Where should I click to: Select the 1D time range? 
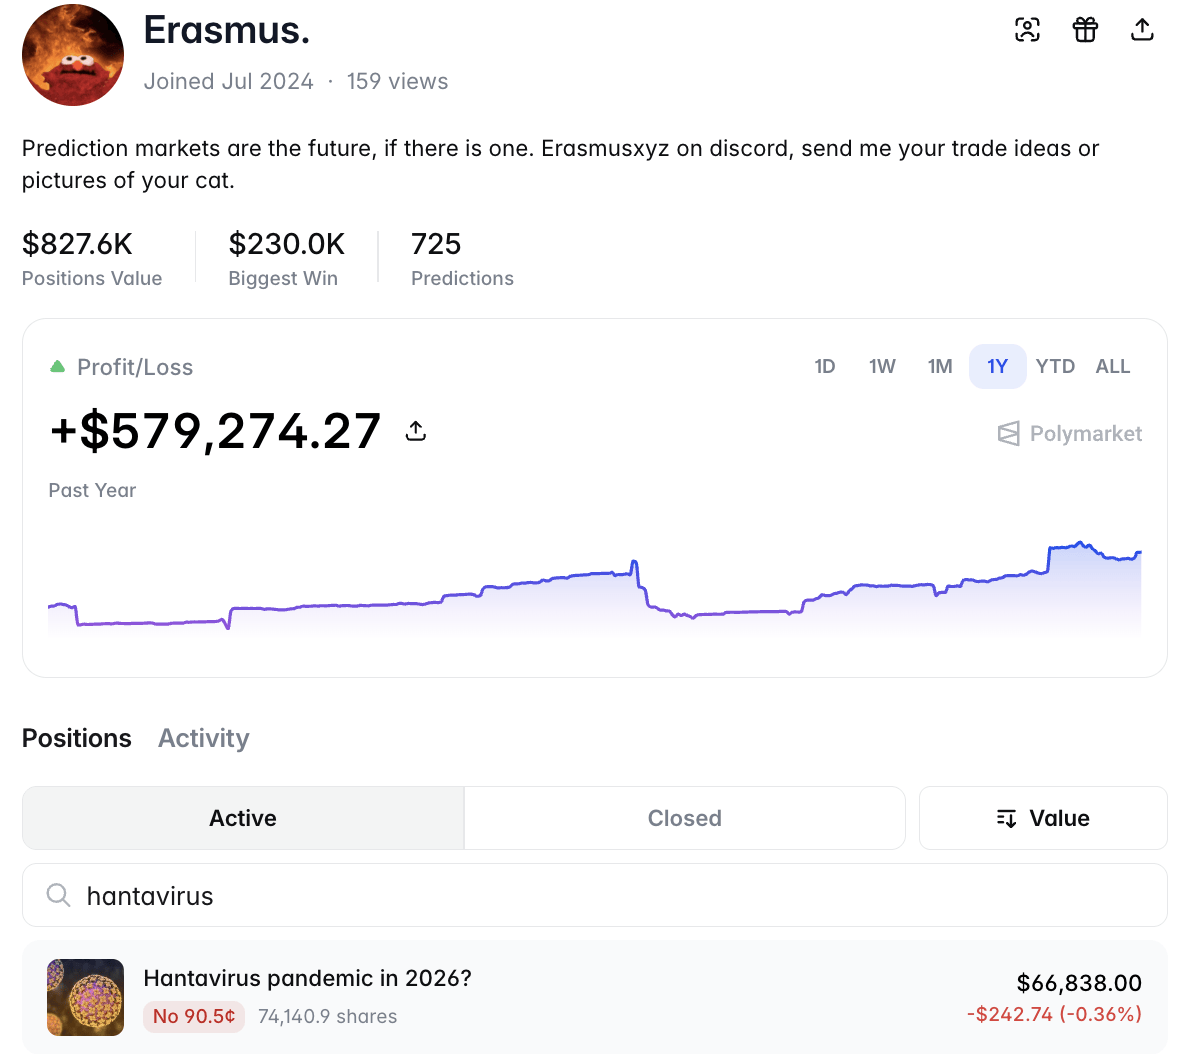point(825,367)
